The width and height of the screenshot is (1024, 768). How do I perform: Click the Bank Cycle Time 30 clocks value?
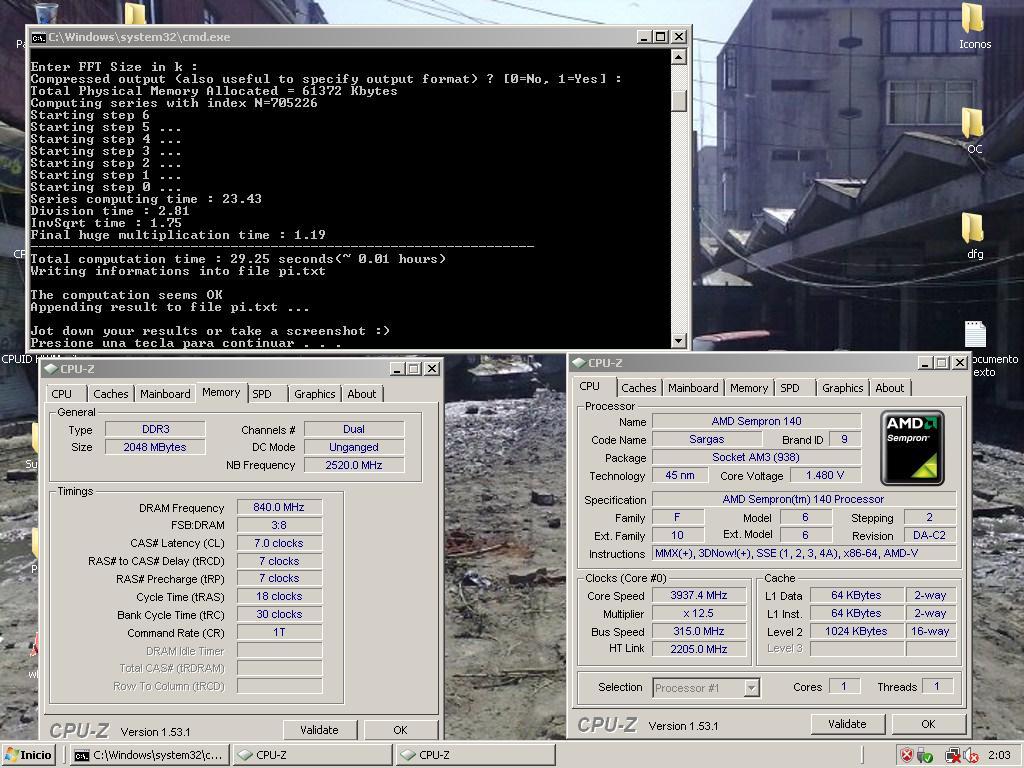coord(279,615)
